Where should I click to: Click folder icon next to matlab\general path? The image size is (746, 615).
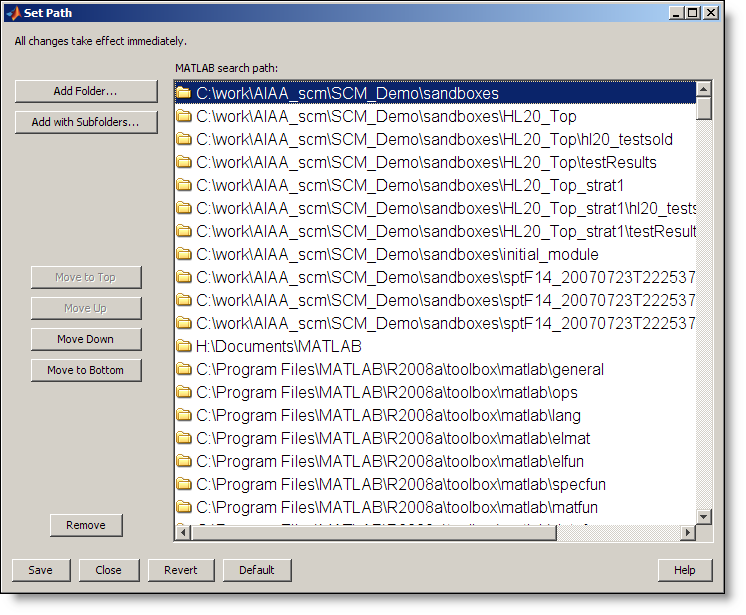coord(184,369)
